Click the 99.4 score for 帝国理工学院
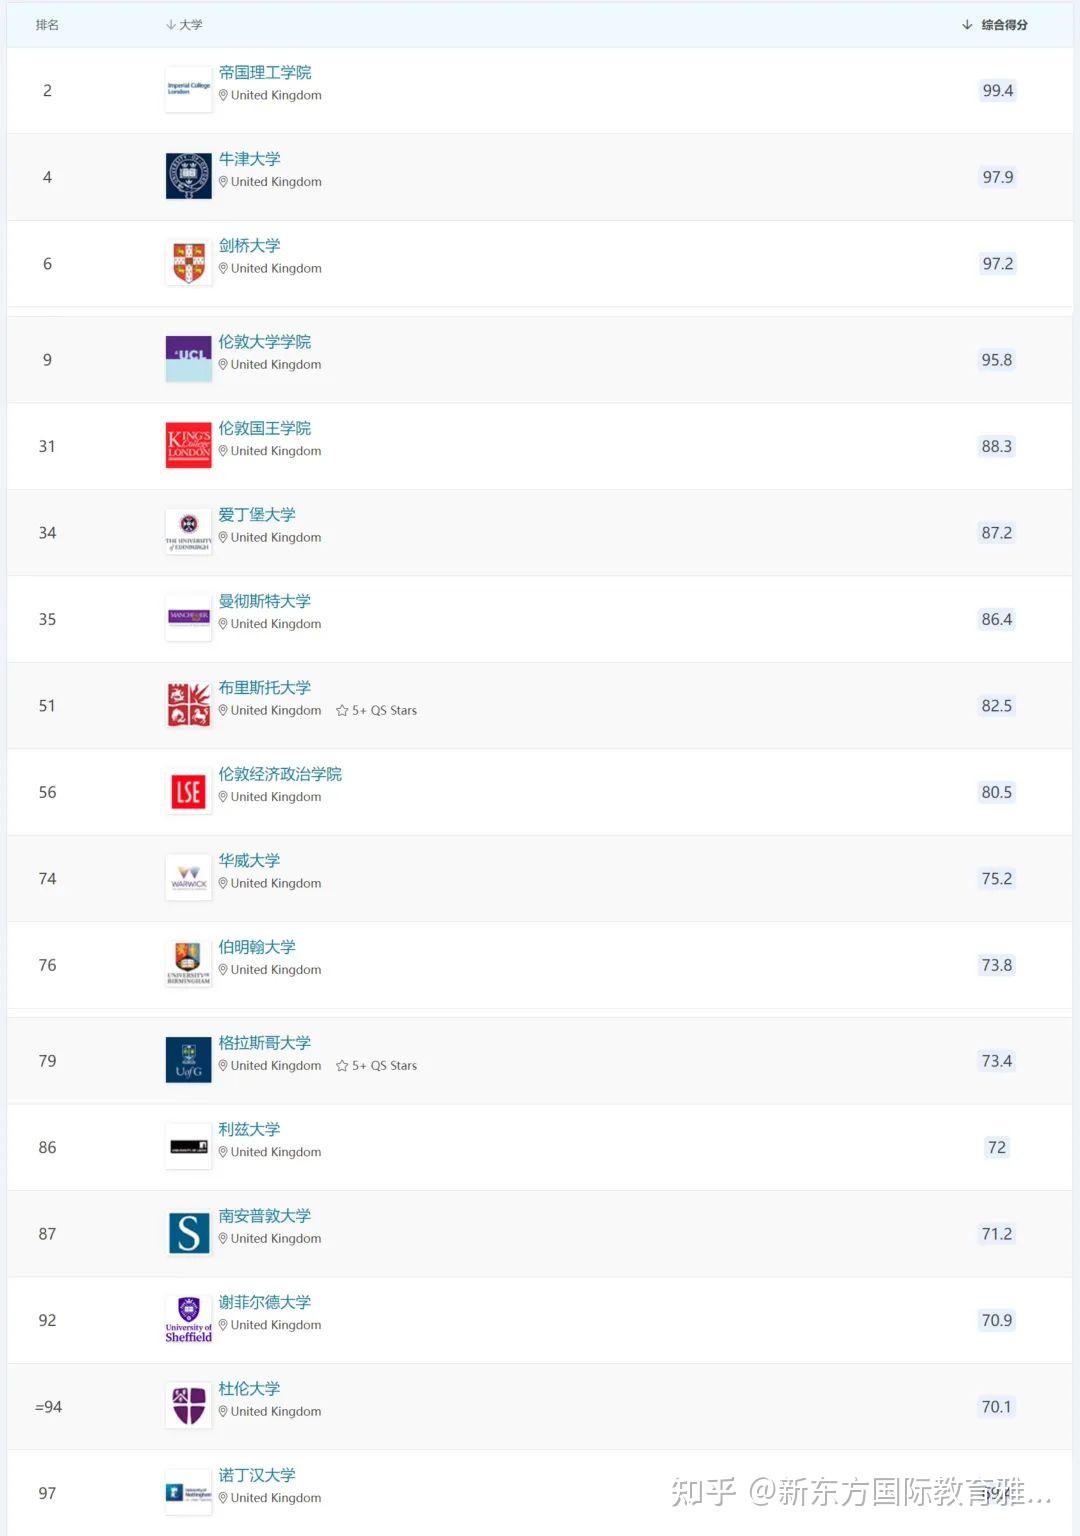The width and height of the screenshot is (1080, 1536). pos(997,91)
